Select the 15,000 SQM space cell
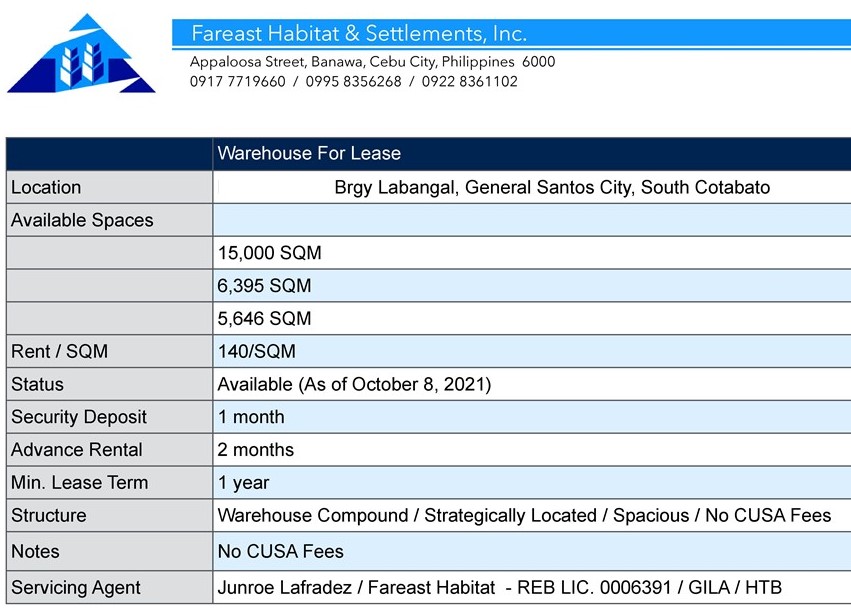Image resolution: width=851 pixels, height=613 pixels. point(269,253)
